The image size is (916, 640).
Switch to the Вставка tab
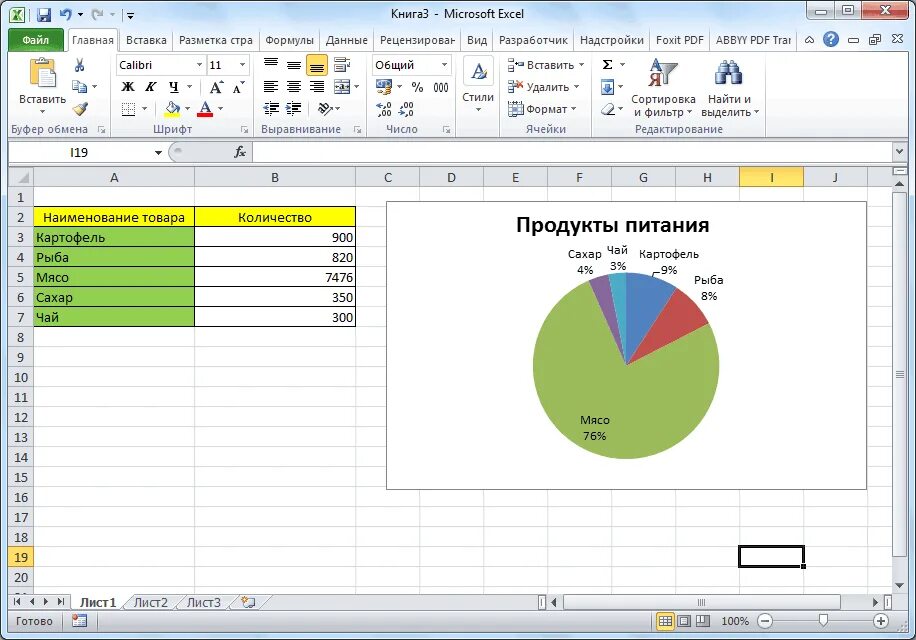pyautogui.click(x=146, y=40)
